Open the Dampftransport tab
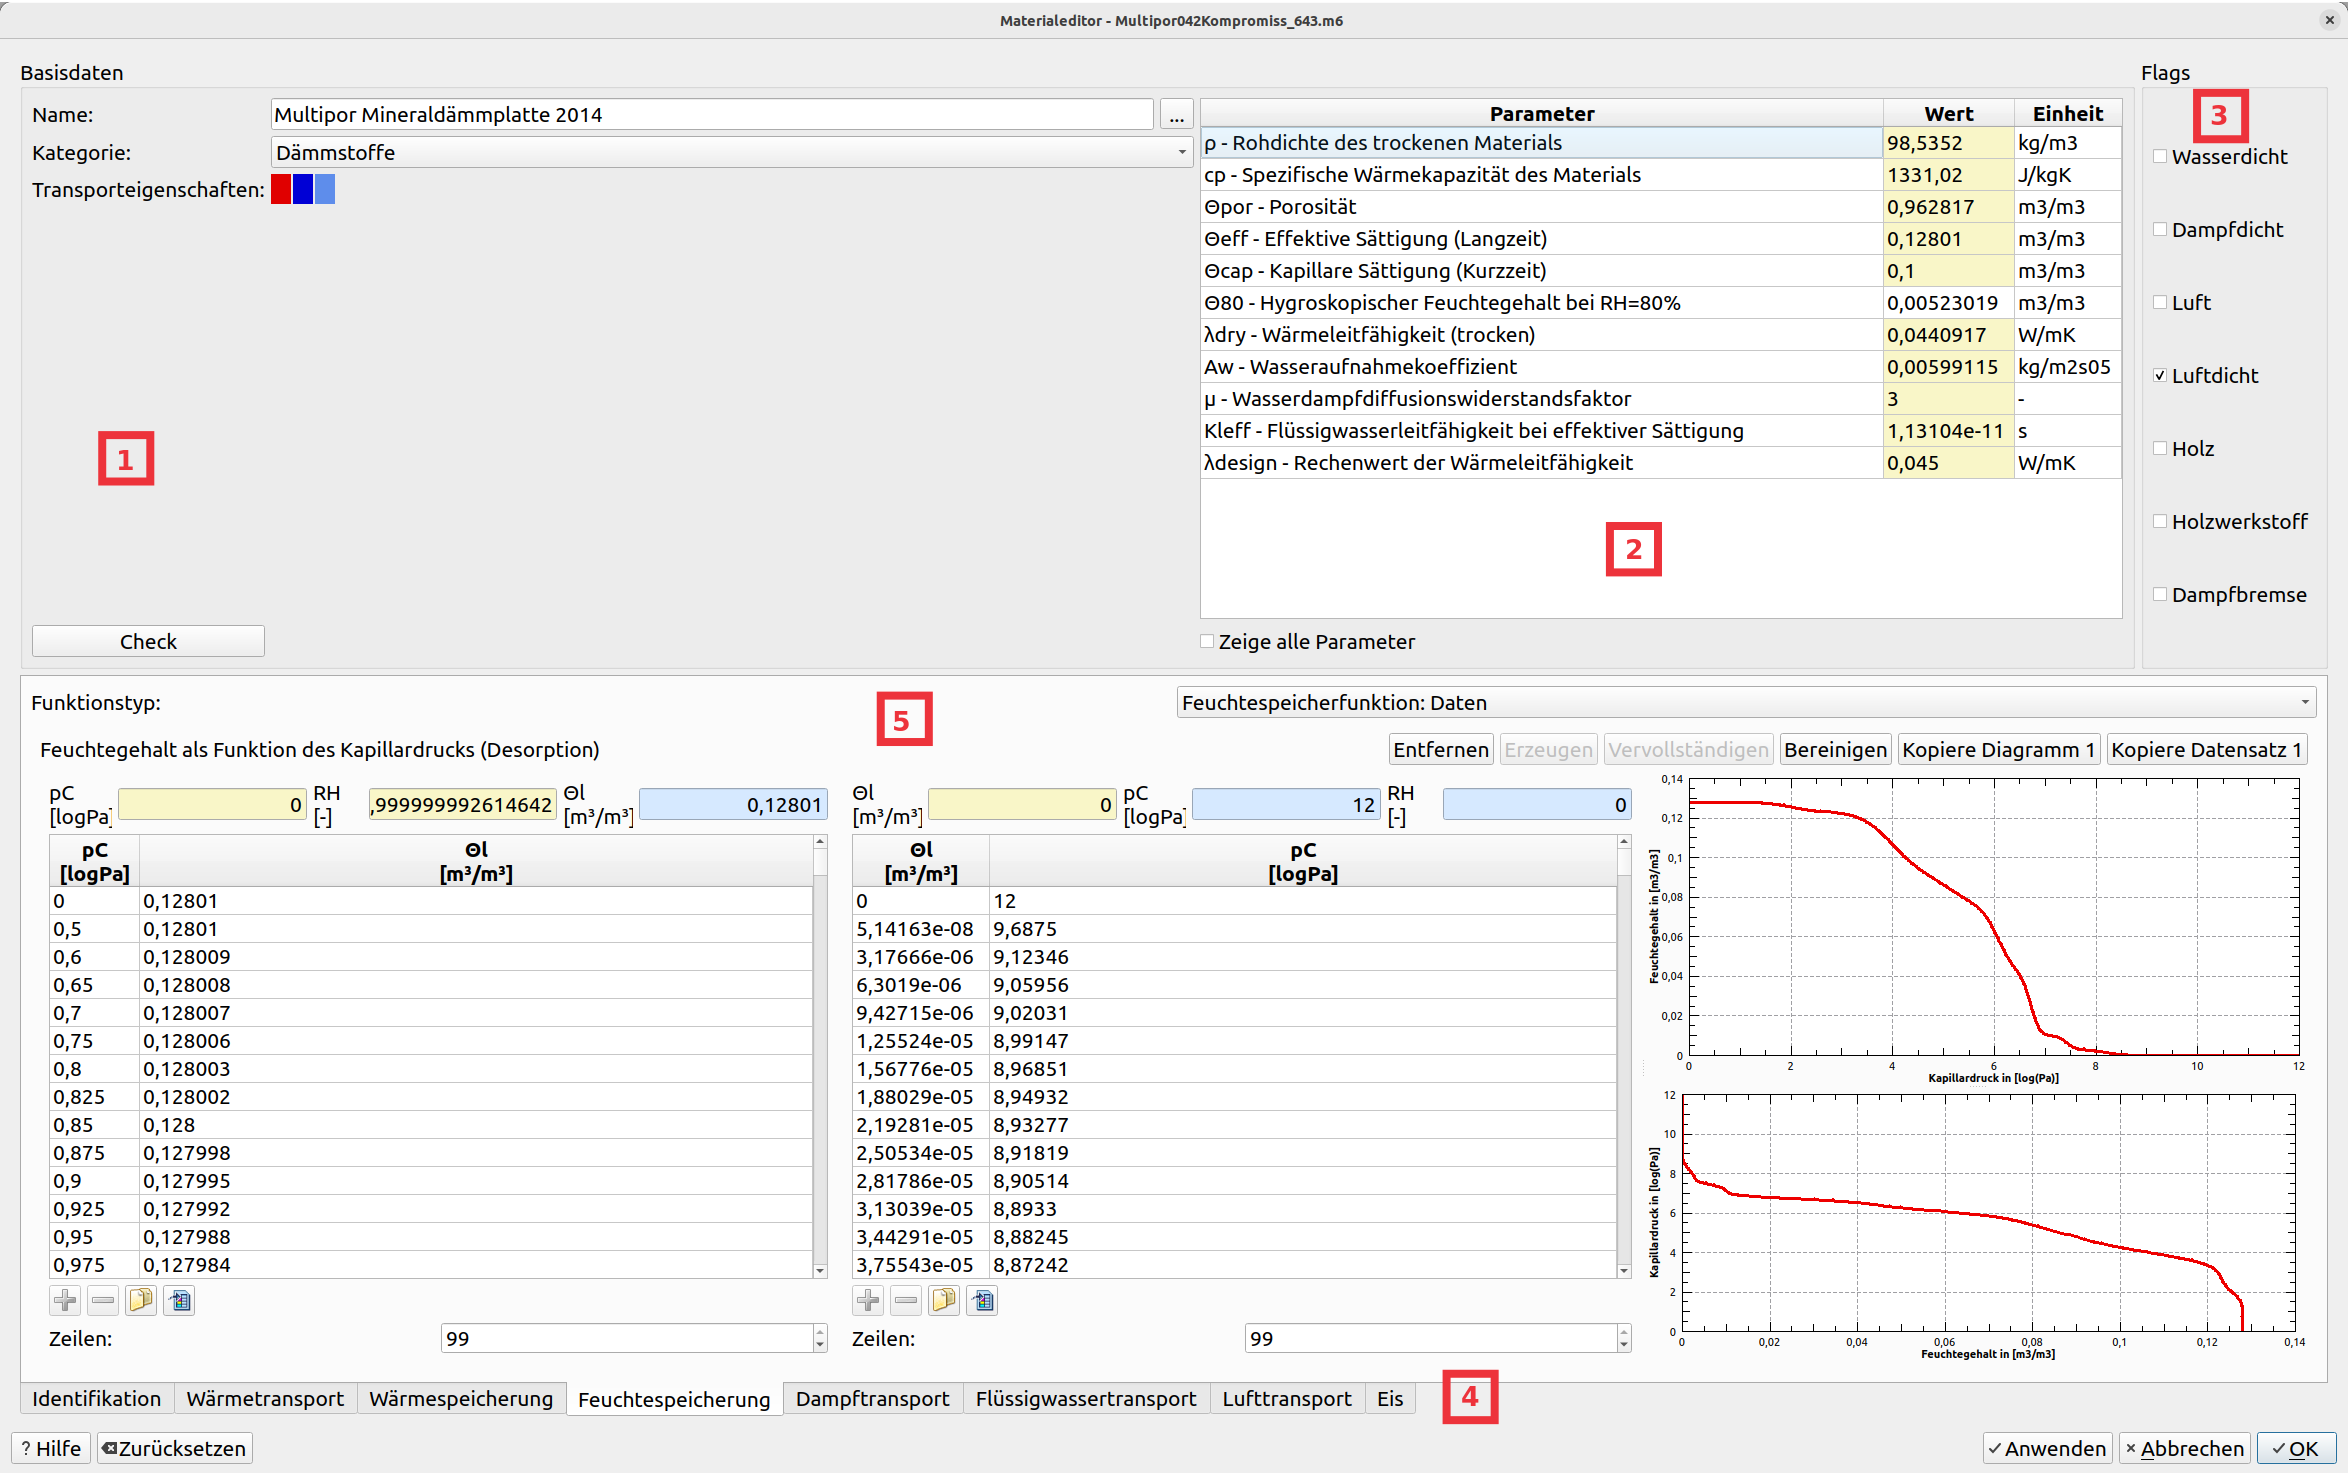Screen dimensions: 2348x1473 click(x=873, y=1398)
